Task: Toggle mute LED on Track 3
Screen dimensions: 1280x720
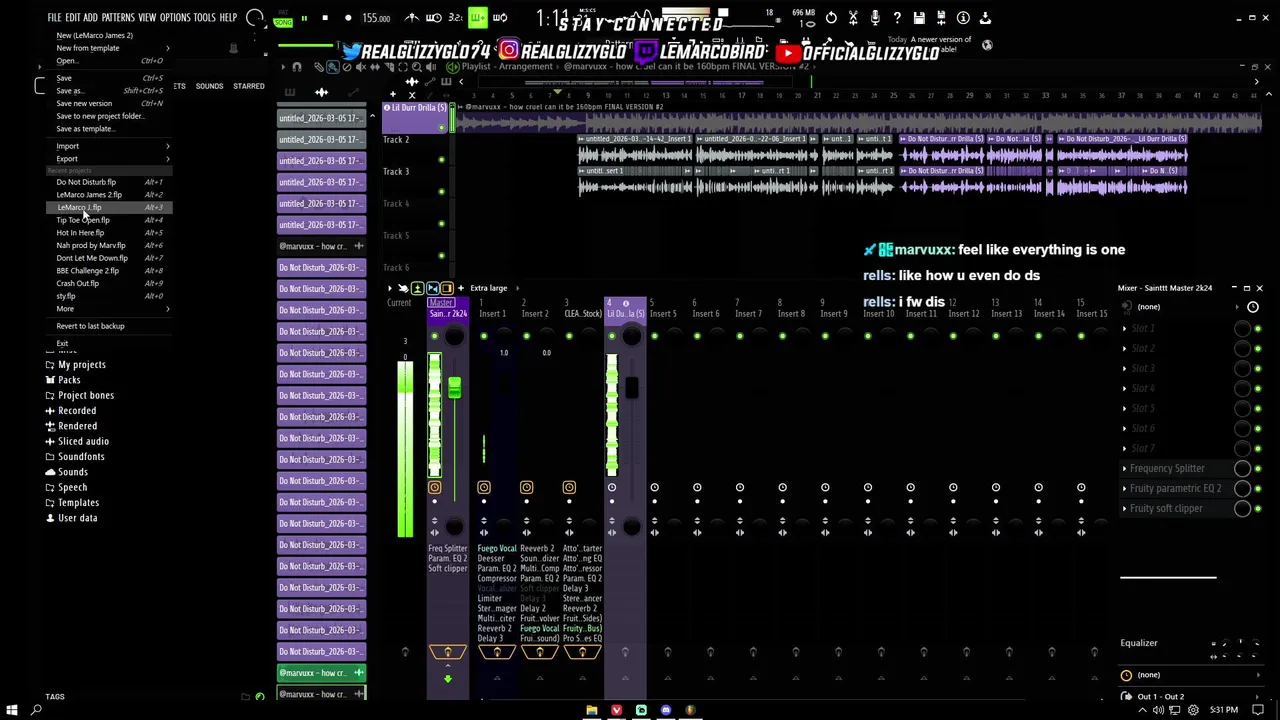Action: [x=441, y=192]
